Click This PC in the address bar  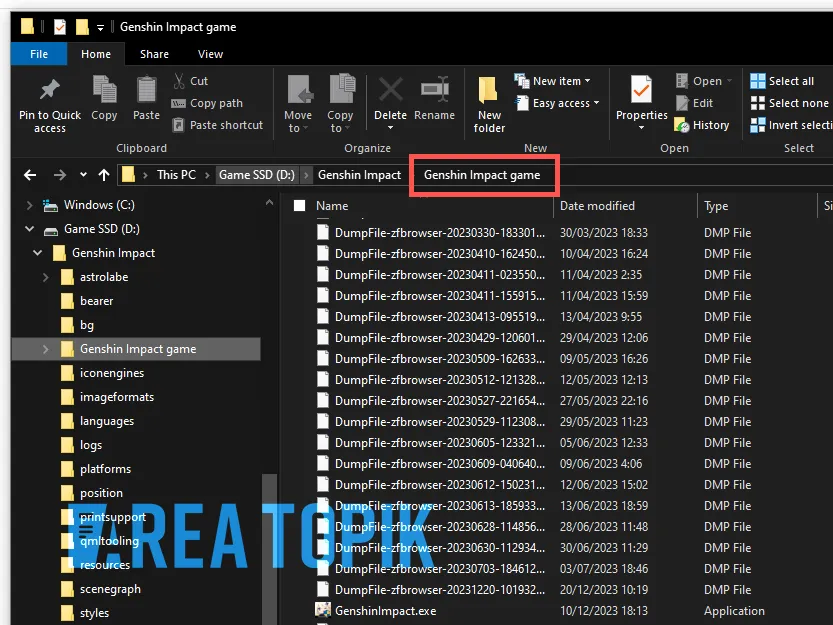point(176,175)
